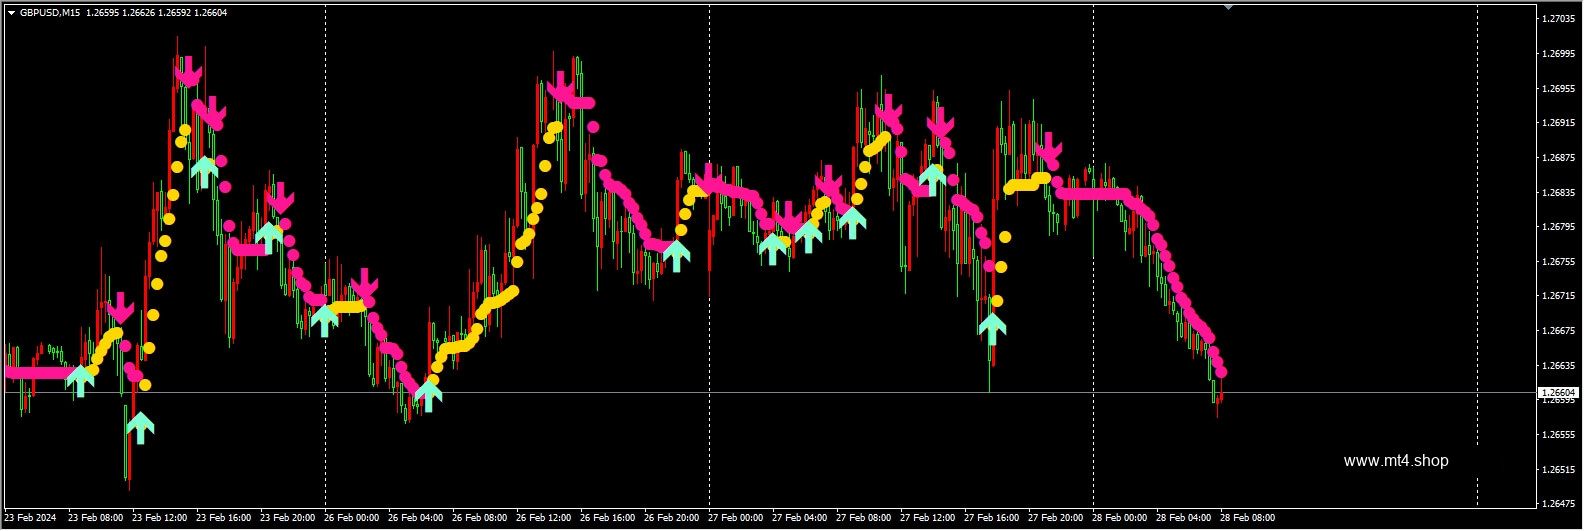The height and width of the screenshot is (531, 1584).
Task: Click the 27 Feb 12:00 time label
Action: pyautogui.click(x=928, y=518)
